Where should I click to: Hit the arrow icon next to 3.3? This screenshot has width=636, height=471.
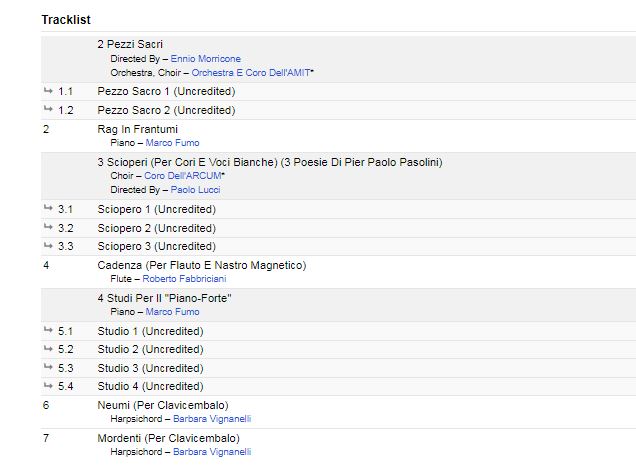coord(49,245)
